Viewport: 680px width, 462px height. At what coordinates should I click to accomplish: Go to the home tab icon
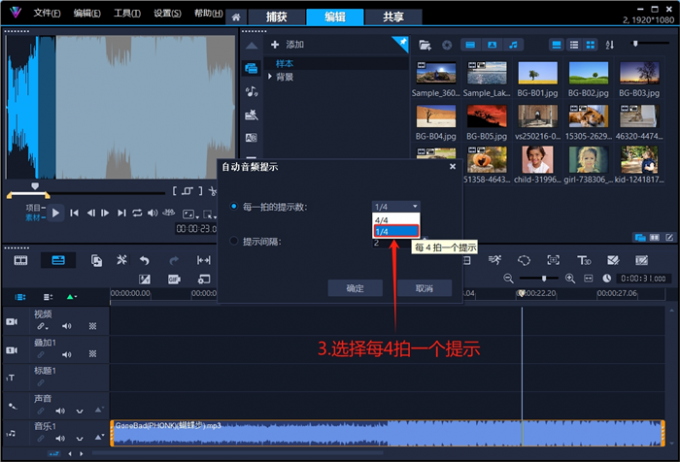(x=236, y=17)
